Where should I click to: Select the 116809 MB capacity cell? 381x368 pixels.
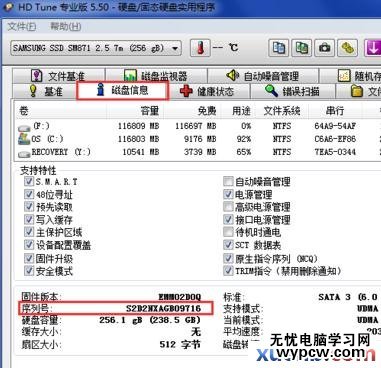[138, 126]
